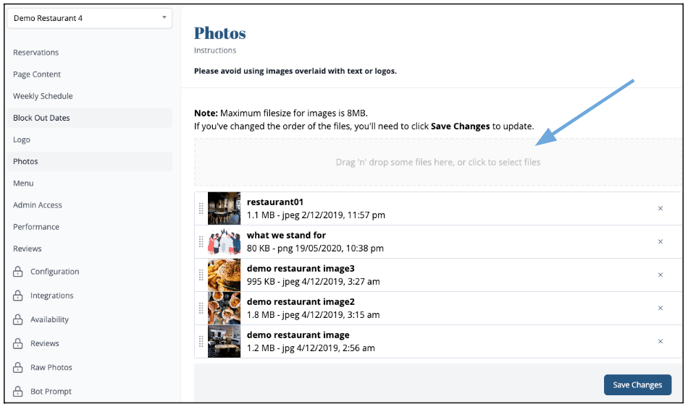Click drag handle of demo restaurant image2
688x409 pixels.
pos(201,309)
